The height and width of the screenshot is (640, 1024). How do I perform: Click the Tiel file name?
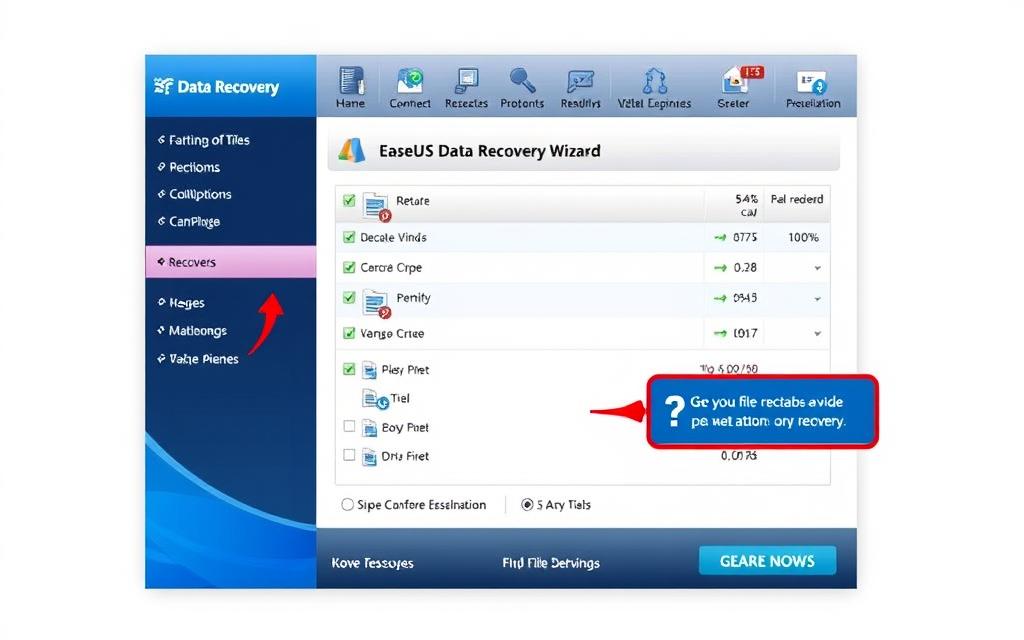pyautogui.click(x=400, y=398)
